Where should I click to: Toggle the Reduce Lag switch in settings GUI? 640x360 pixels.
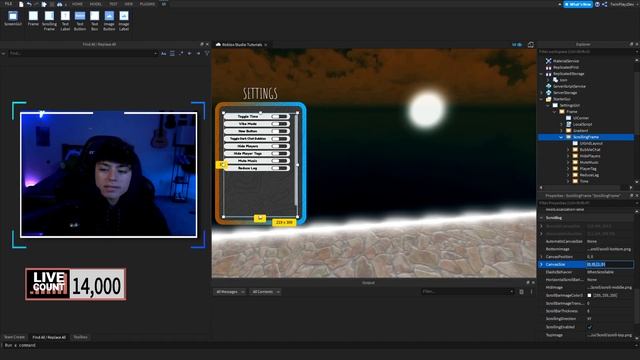pyautogui.click(x=280, y=168)
